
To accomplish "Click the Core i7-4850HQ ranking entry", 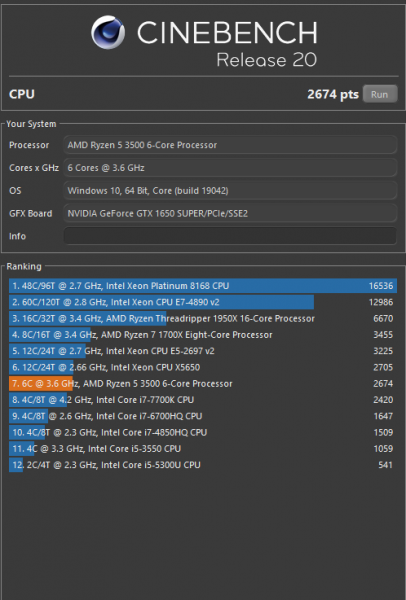I will point(203,432).
